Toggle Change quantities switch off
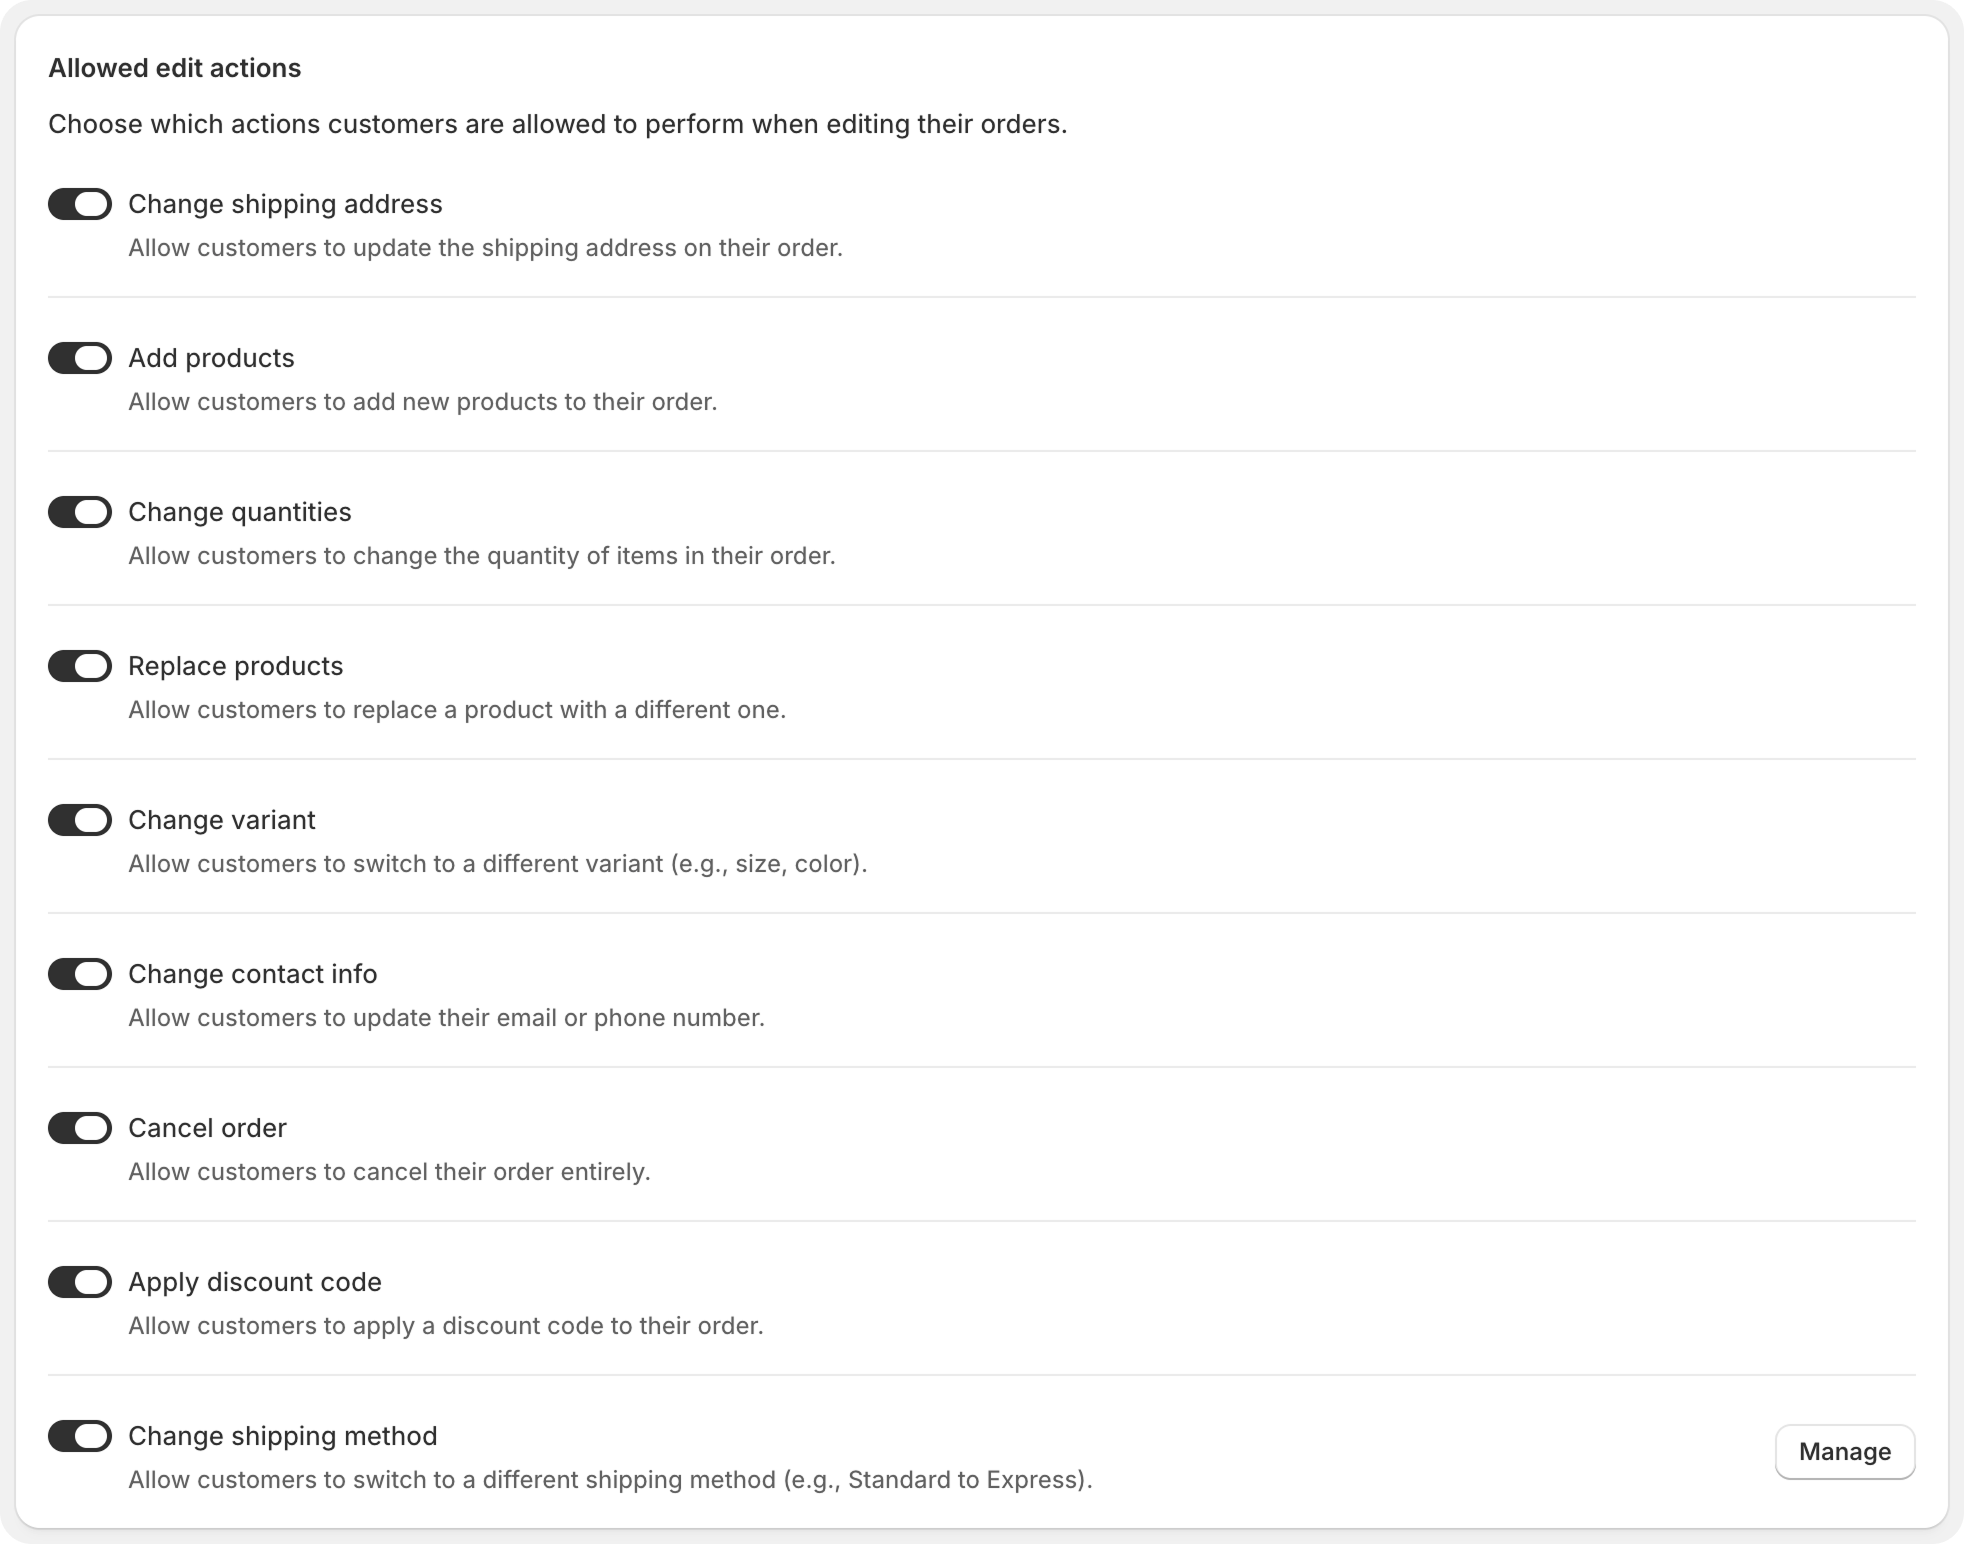The image size is (1964, 1544). click(80, 512)
